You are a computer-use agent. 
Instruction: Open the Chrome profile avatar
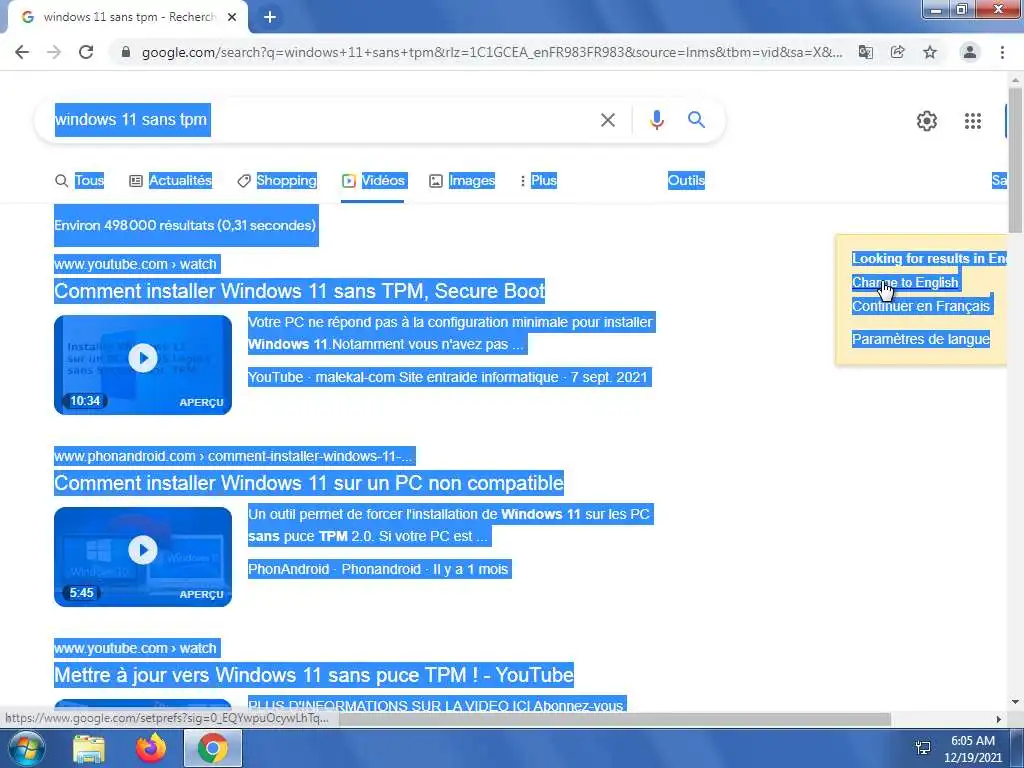[970, 52]
